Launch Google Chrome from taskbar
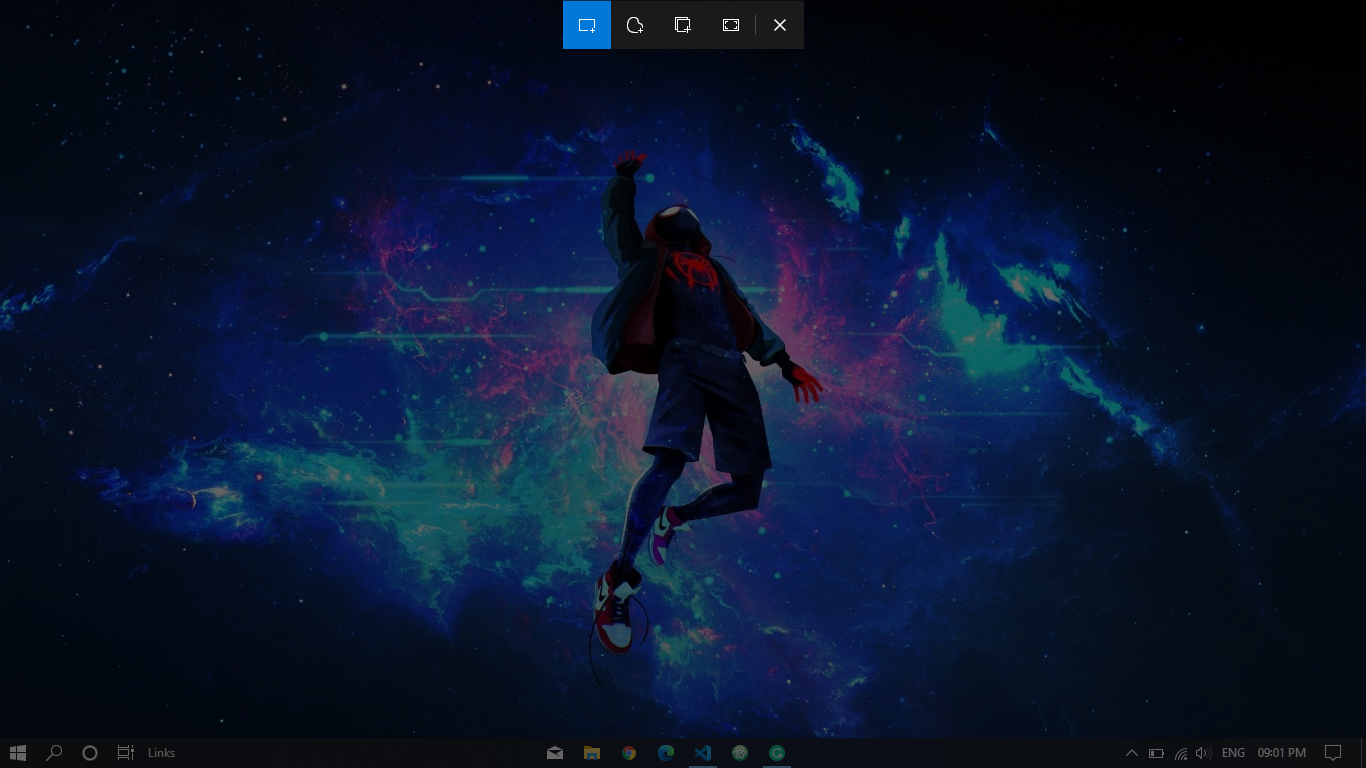Image resolution: width=1366 pixels, height=768 pixels. pyautogui.click(x=629, y=753)
